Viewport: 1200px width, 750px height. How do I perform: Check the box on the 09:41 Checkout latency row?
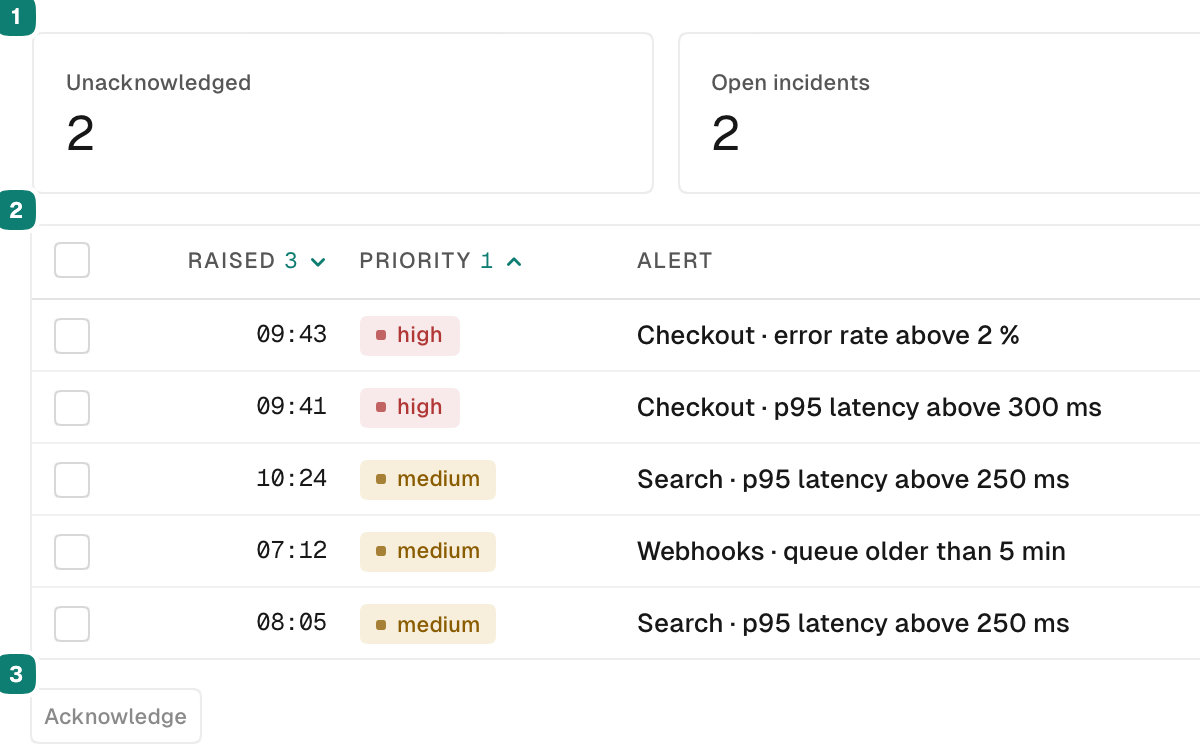pos(72,408)
